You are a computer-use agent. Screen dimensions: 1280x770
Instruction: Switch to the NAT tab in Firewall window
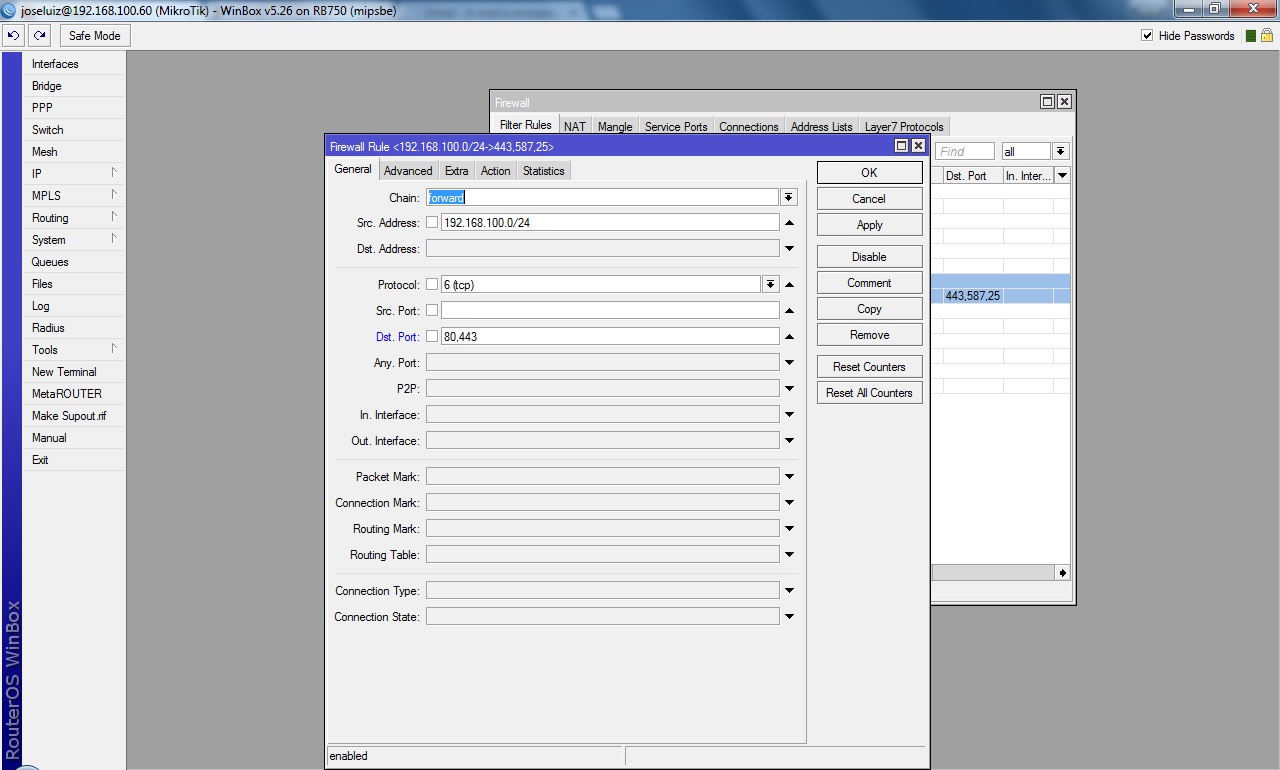point(575,127)
